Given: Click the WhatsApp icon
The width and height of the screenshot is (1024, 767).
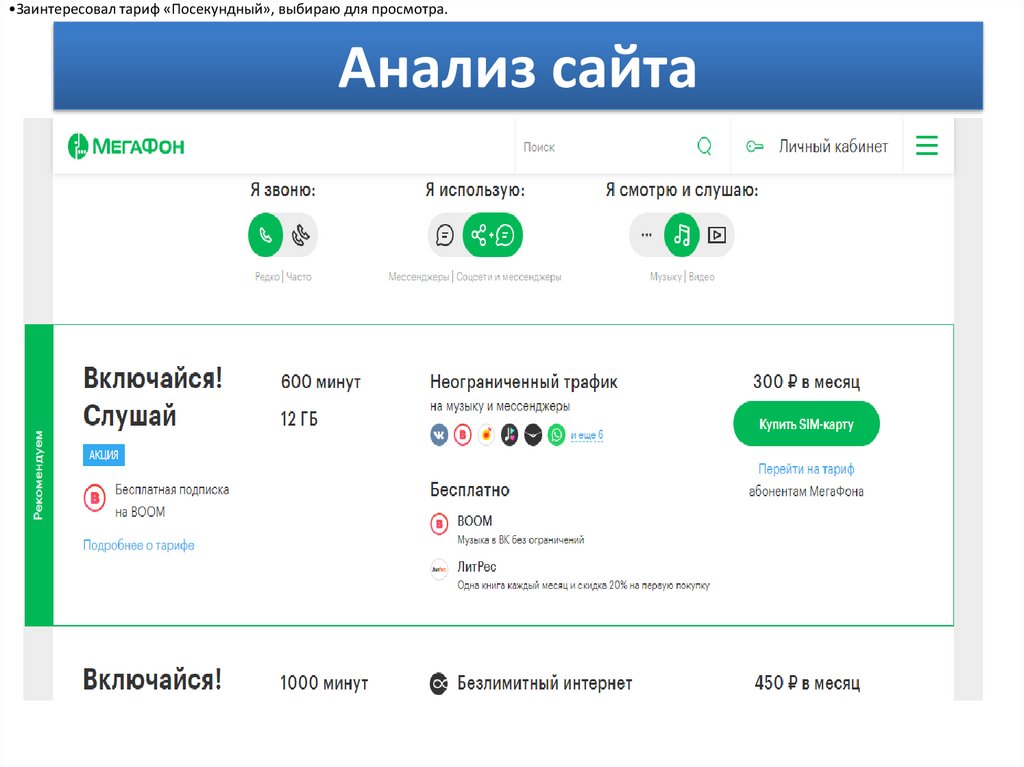Looking at the screenshot, I should [556, 434].
